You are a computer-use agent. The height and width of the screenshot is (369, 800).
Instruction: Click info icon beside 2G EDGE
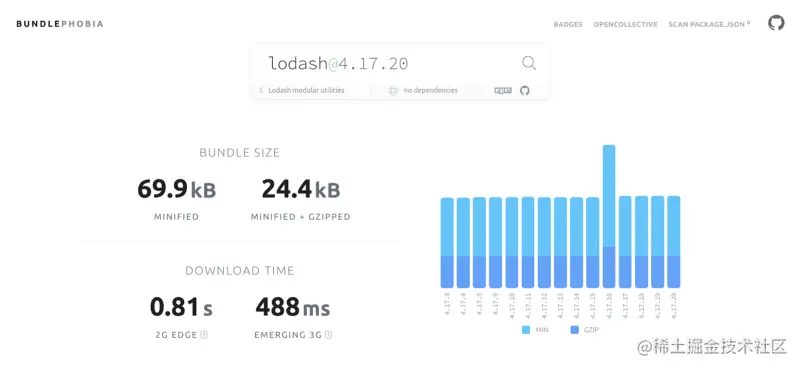point(204,335)
